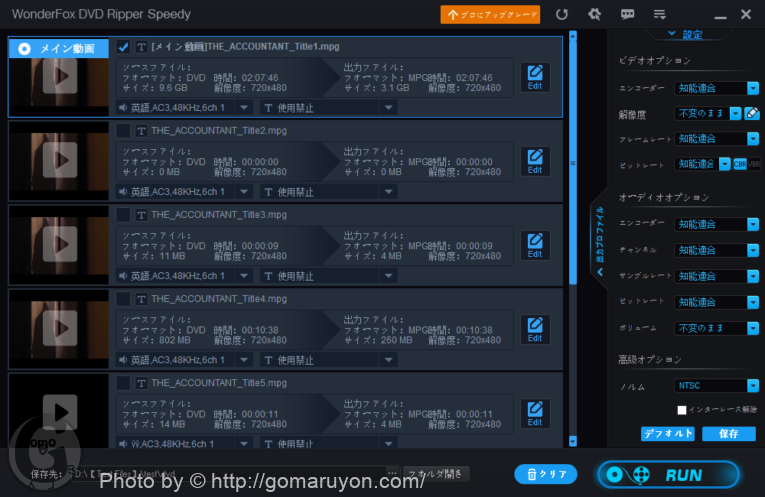Viewport: 765px width, 497px height.
Task: Click the title list scrollbar thumb
Action: (573, 163)
